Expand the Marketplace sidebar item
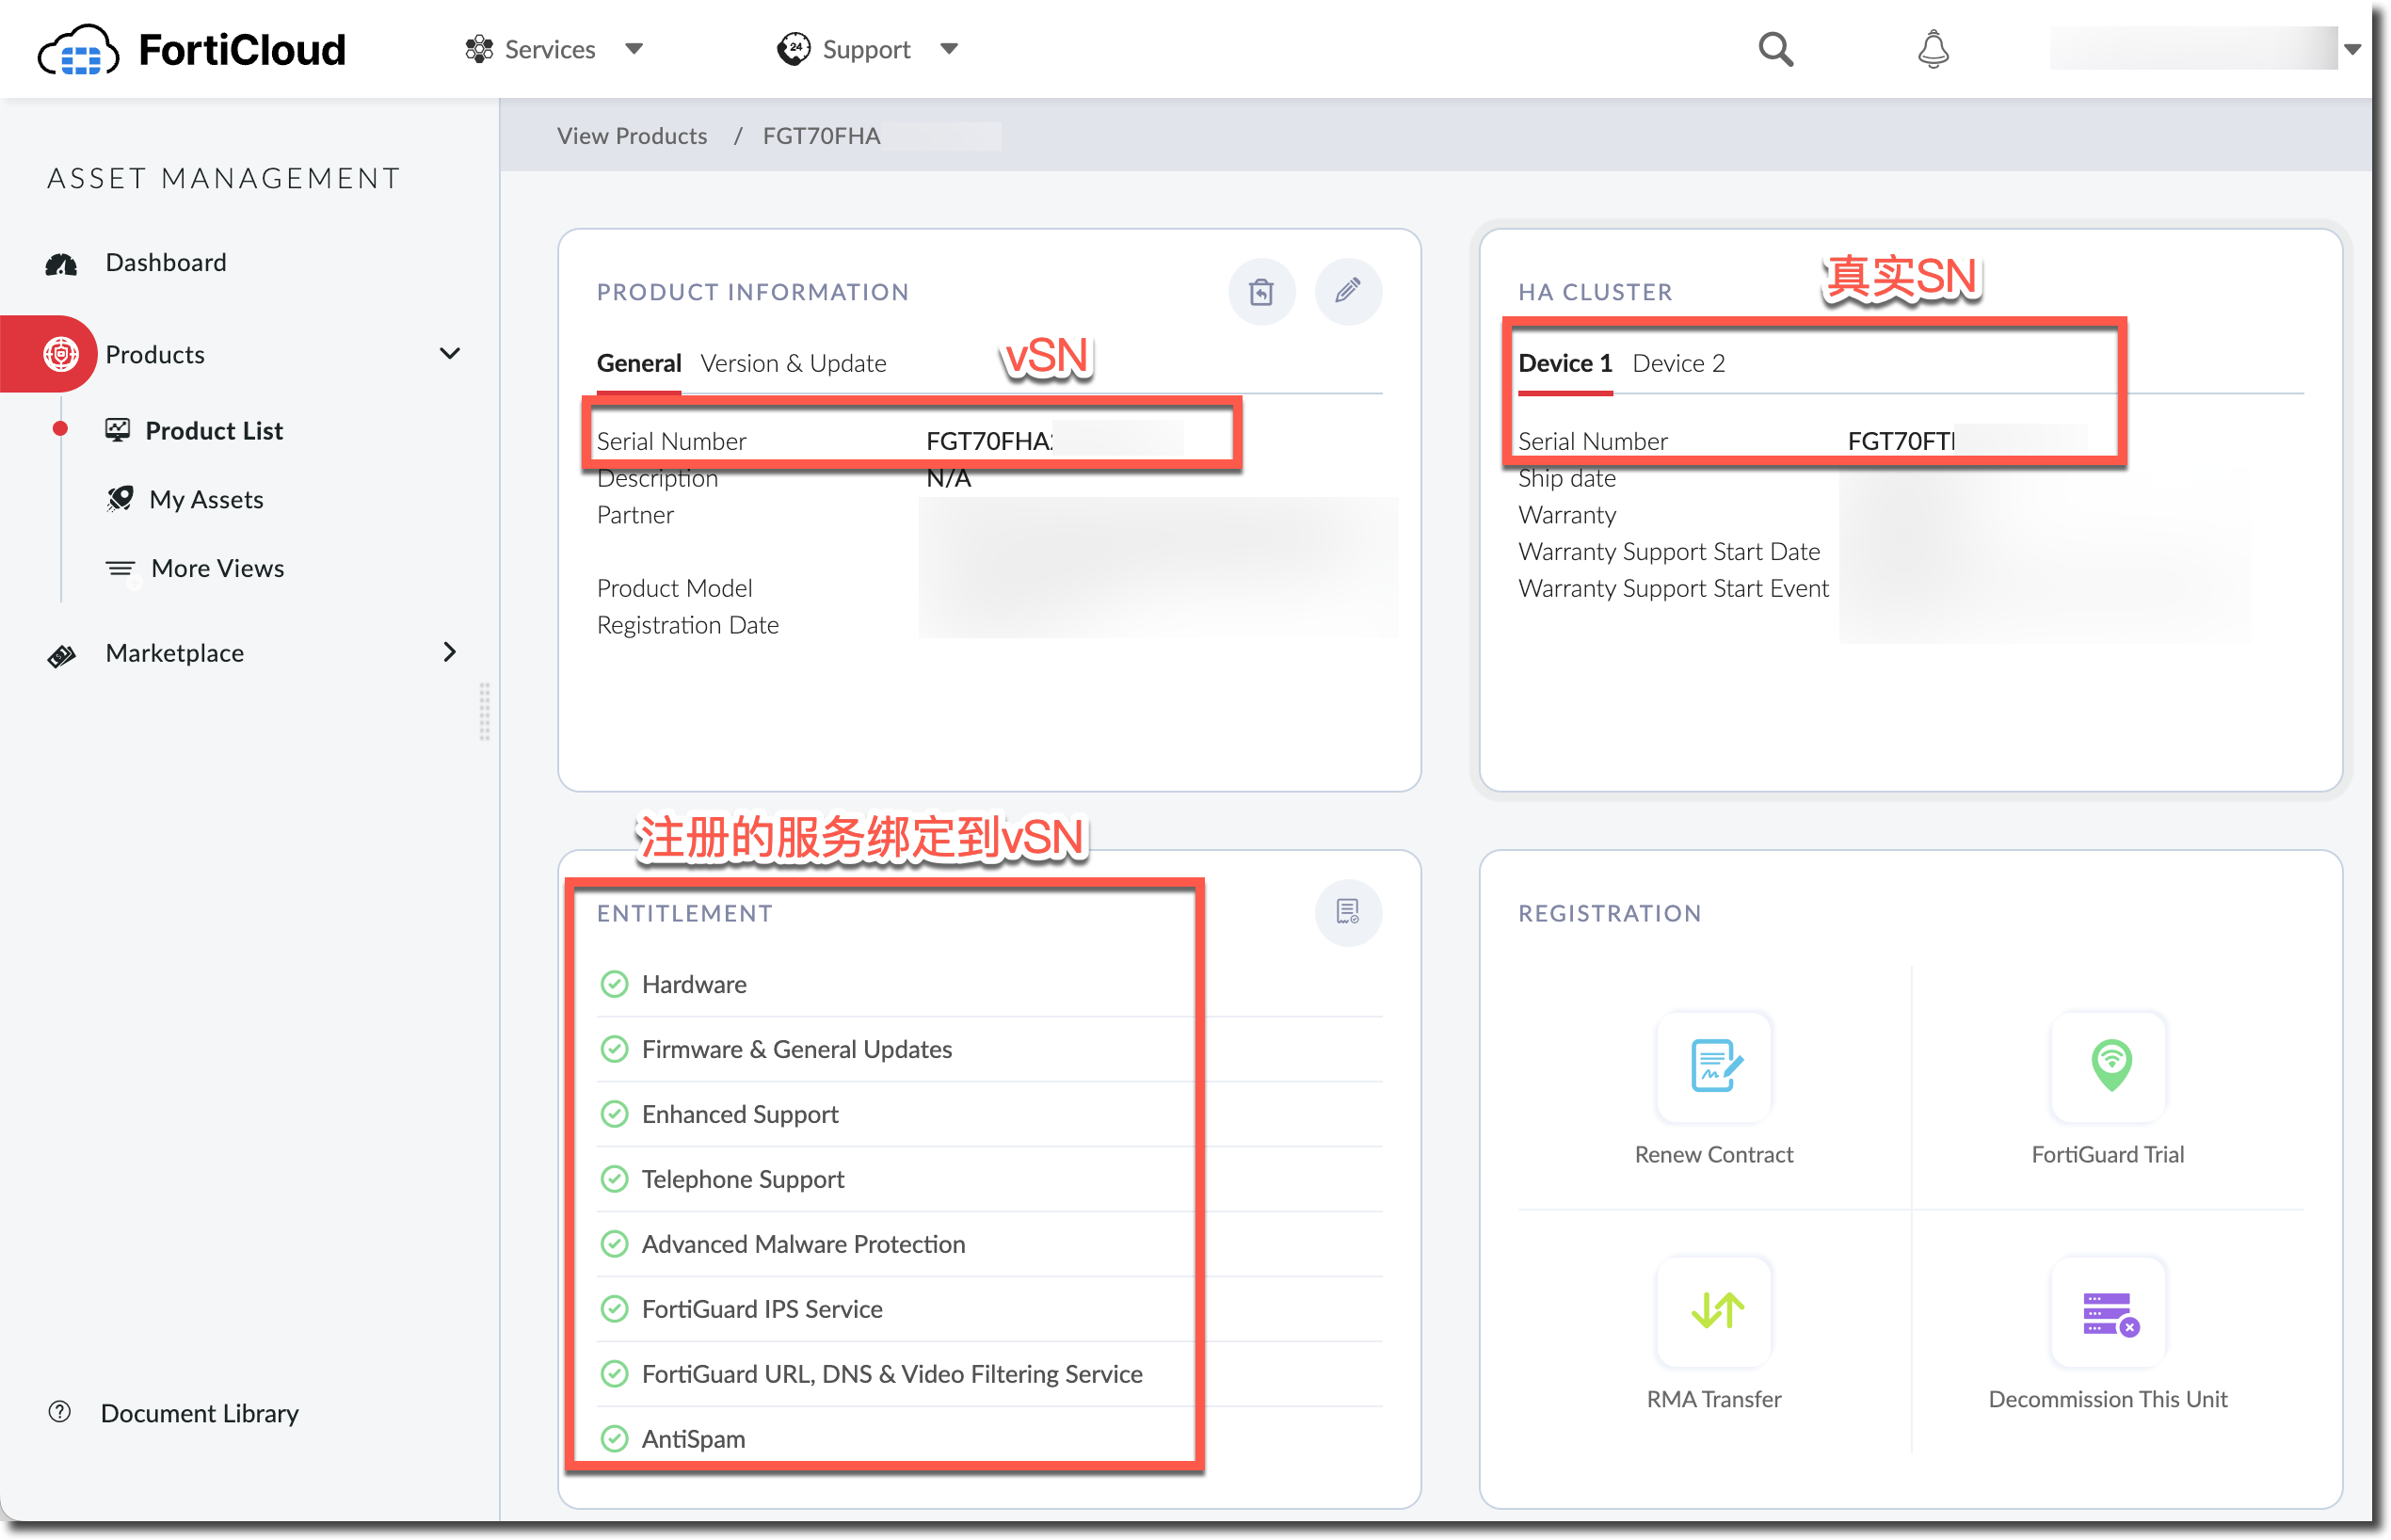The height and width of the screenshot is (1540, 2391). pyautogui.click(x=449, y=652)
